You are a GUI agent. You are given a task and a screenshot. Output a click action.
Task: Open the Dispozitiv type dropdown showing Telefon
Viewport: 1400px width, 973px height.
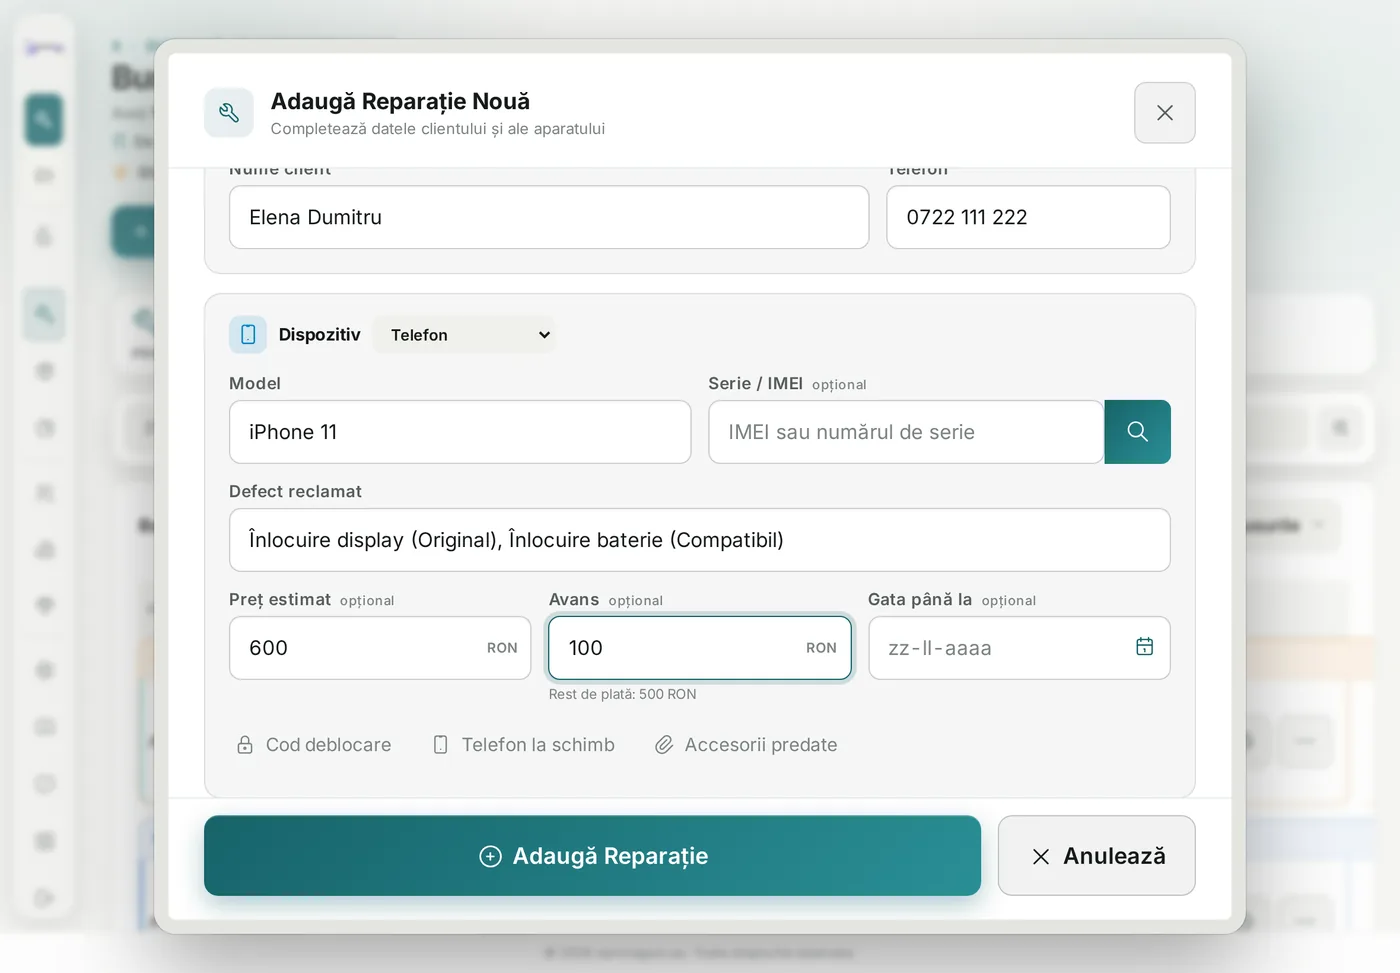pos(465,335)
